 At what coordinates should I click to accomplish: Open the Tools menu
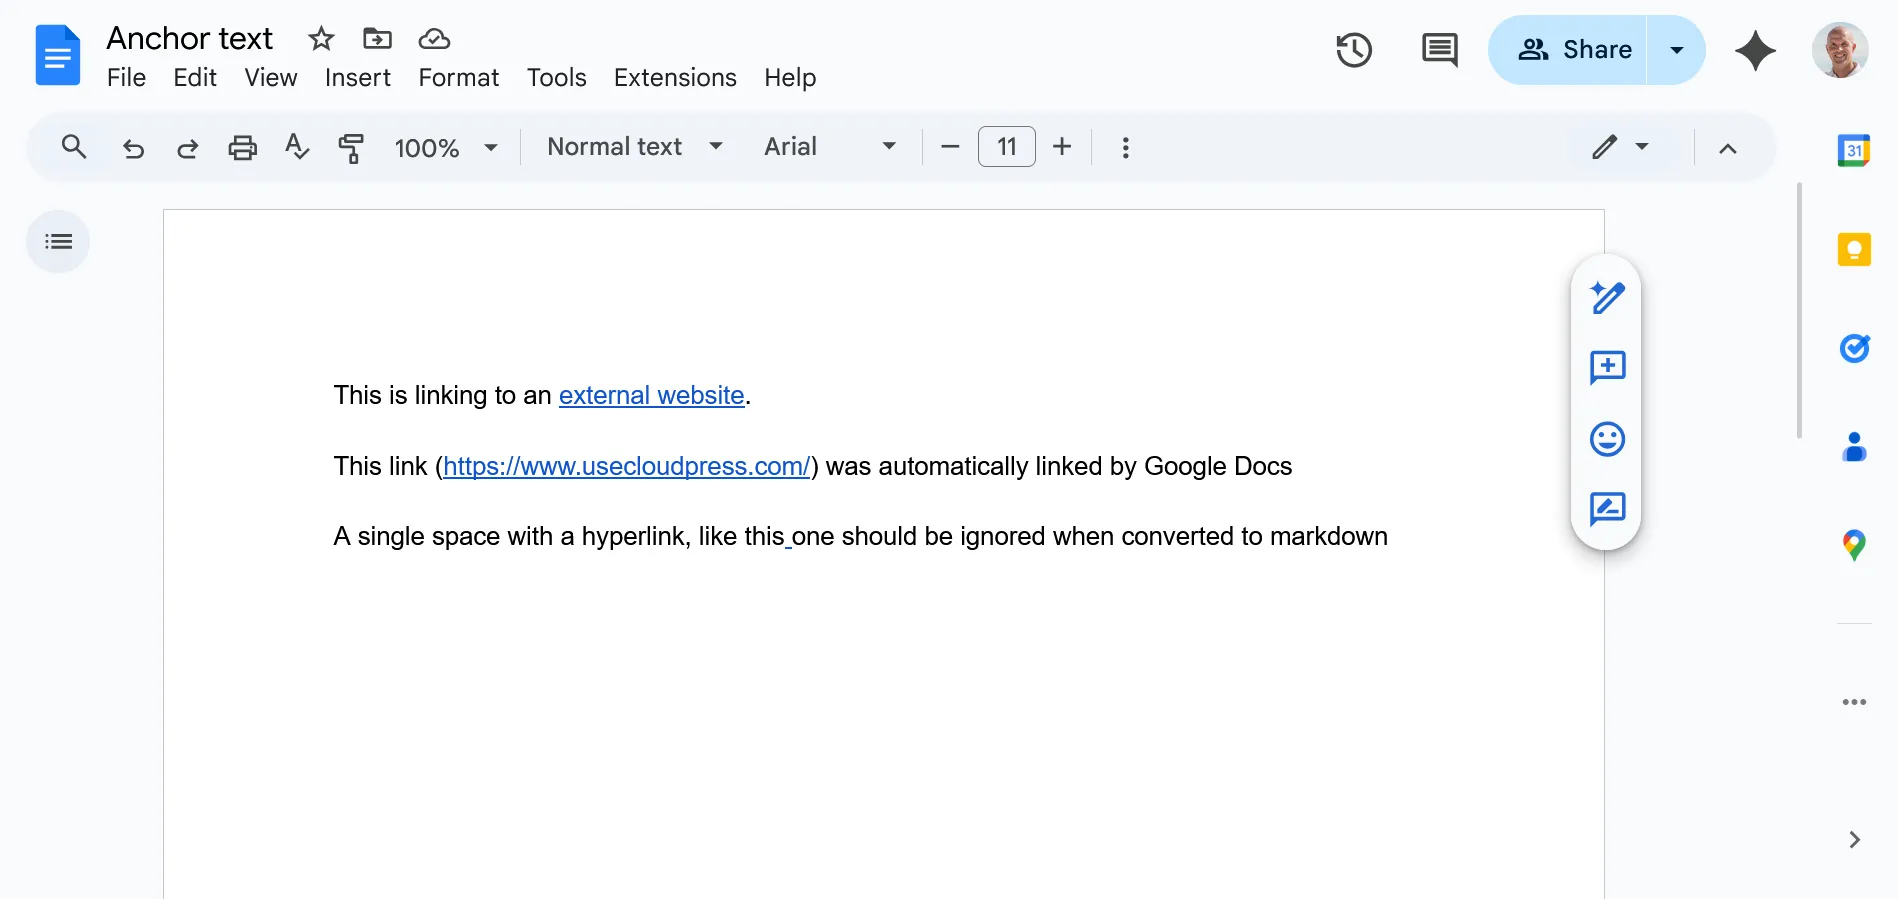point(557,78)
